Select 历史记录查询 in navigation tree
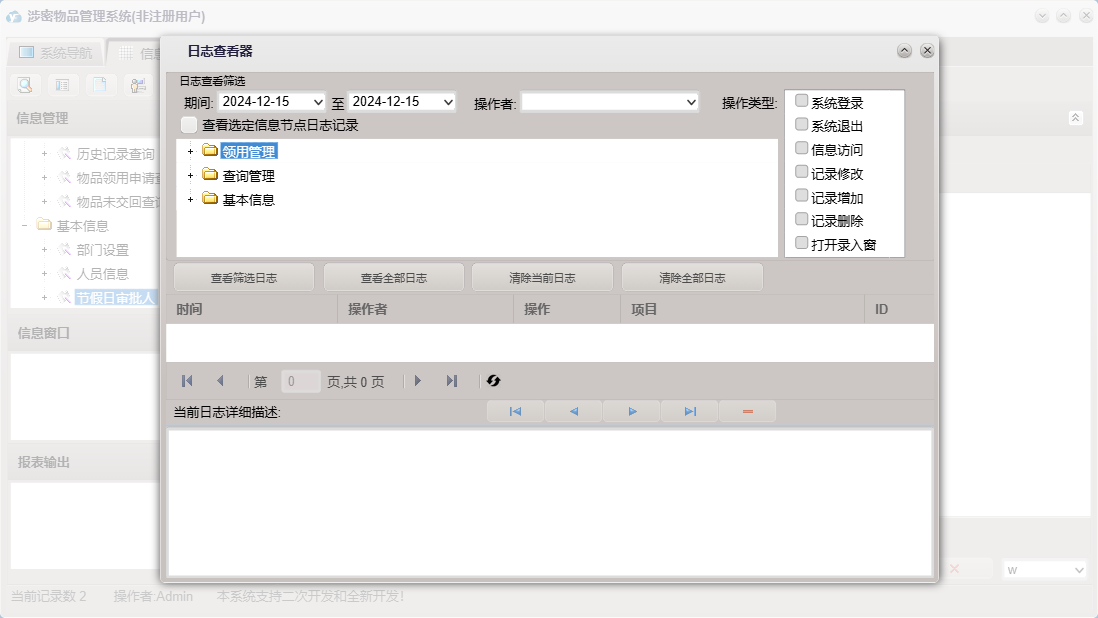 (116, 154)
